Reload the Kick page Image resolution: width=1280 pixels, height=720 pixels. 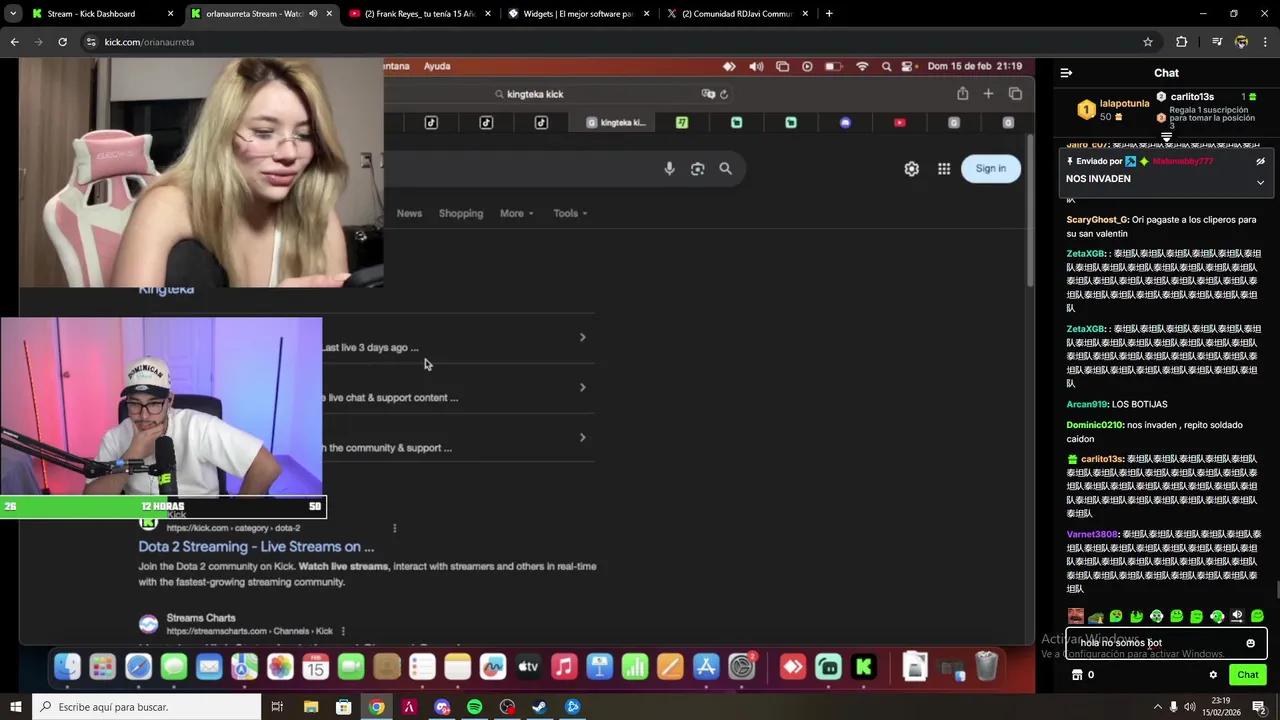coord(62,42)
